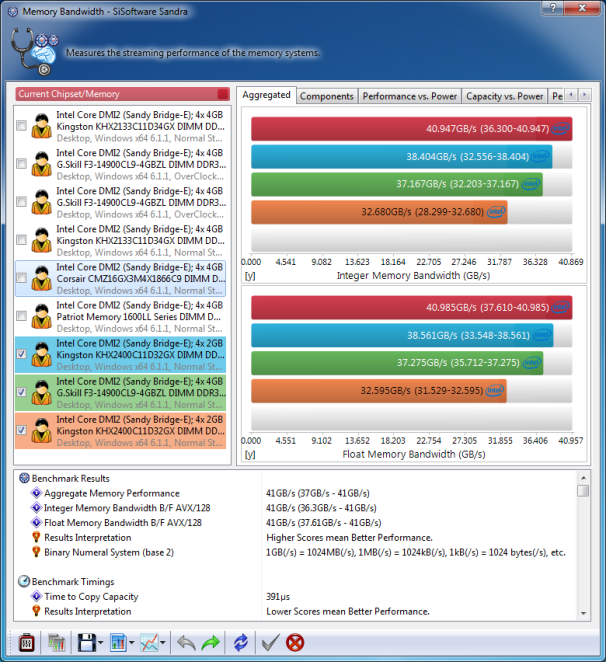Image resolution: width=606 pixels, height=662 pixels.
Task: Click the multiple computers icon in the bottom toolbar
Action: (x=56, y=643)
